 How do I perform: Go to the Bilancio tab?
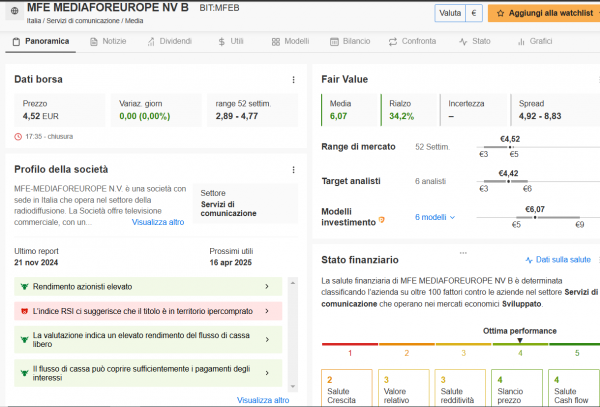[x=350, y=41]
